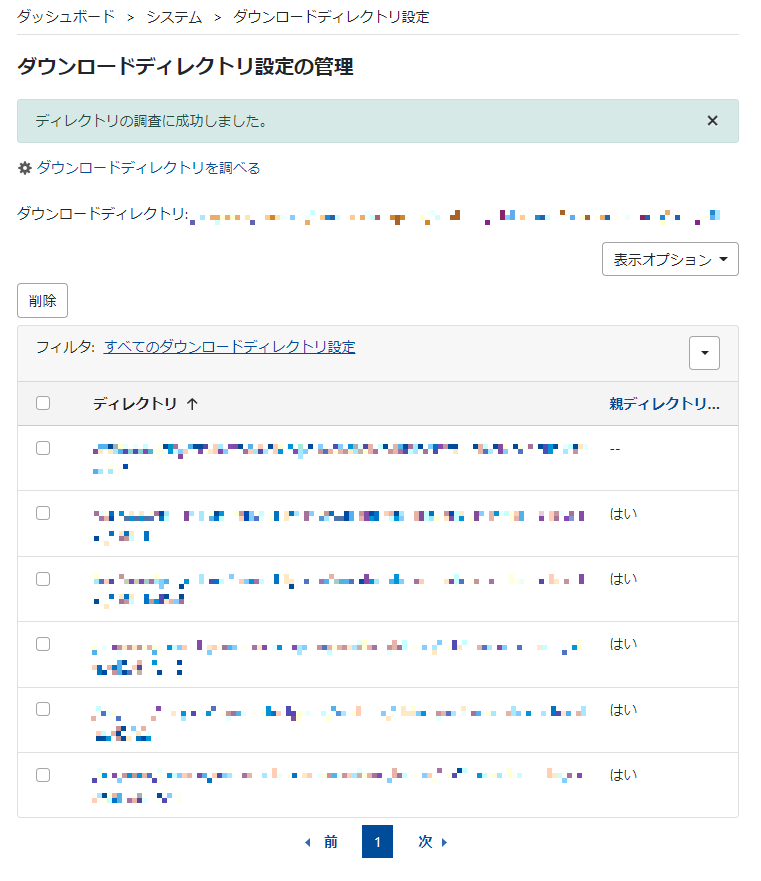Expand the filter dropdown arrow on filter bar
Image resolution: width=761 pixels, height=881 pixels.
tap(704, 353)
